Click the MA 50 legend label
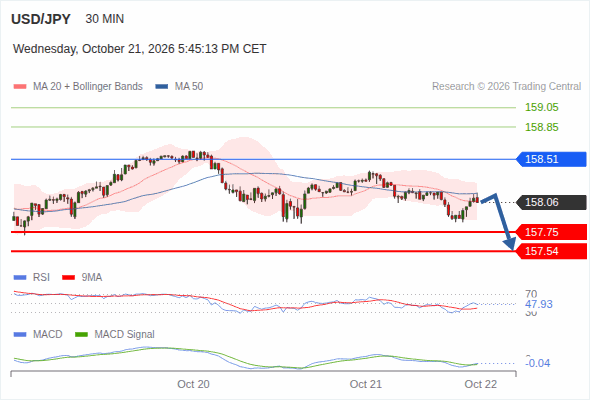Image resolution: width=590 pixels, height=400 pixels. pos(189,87)
